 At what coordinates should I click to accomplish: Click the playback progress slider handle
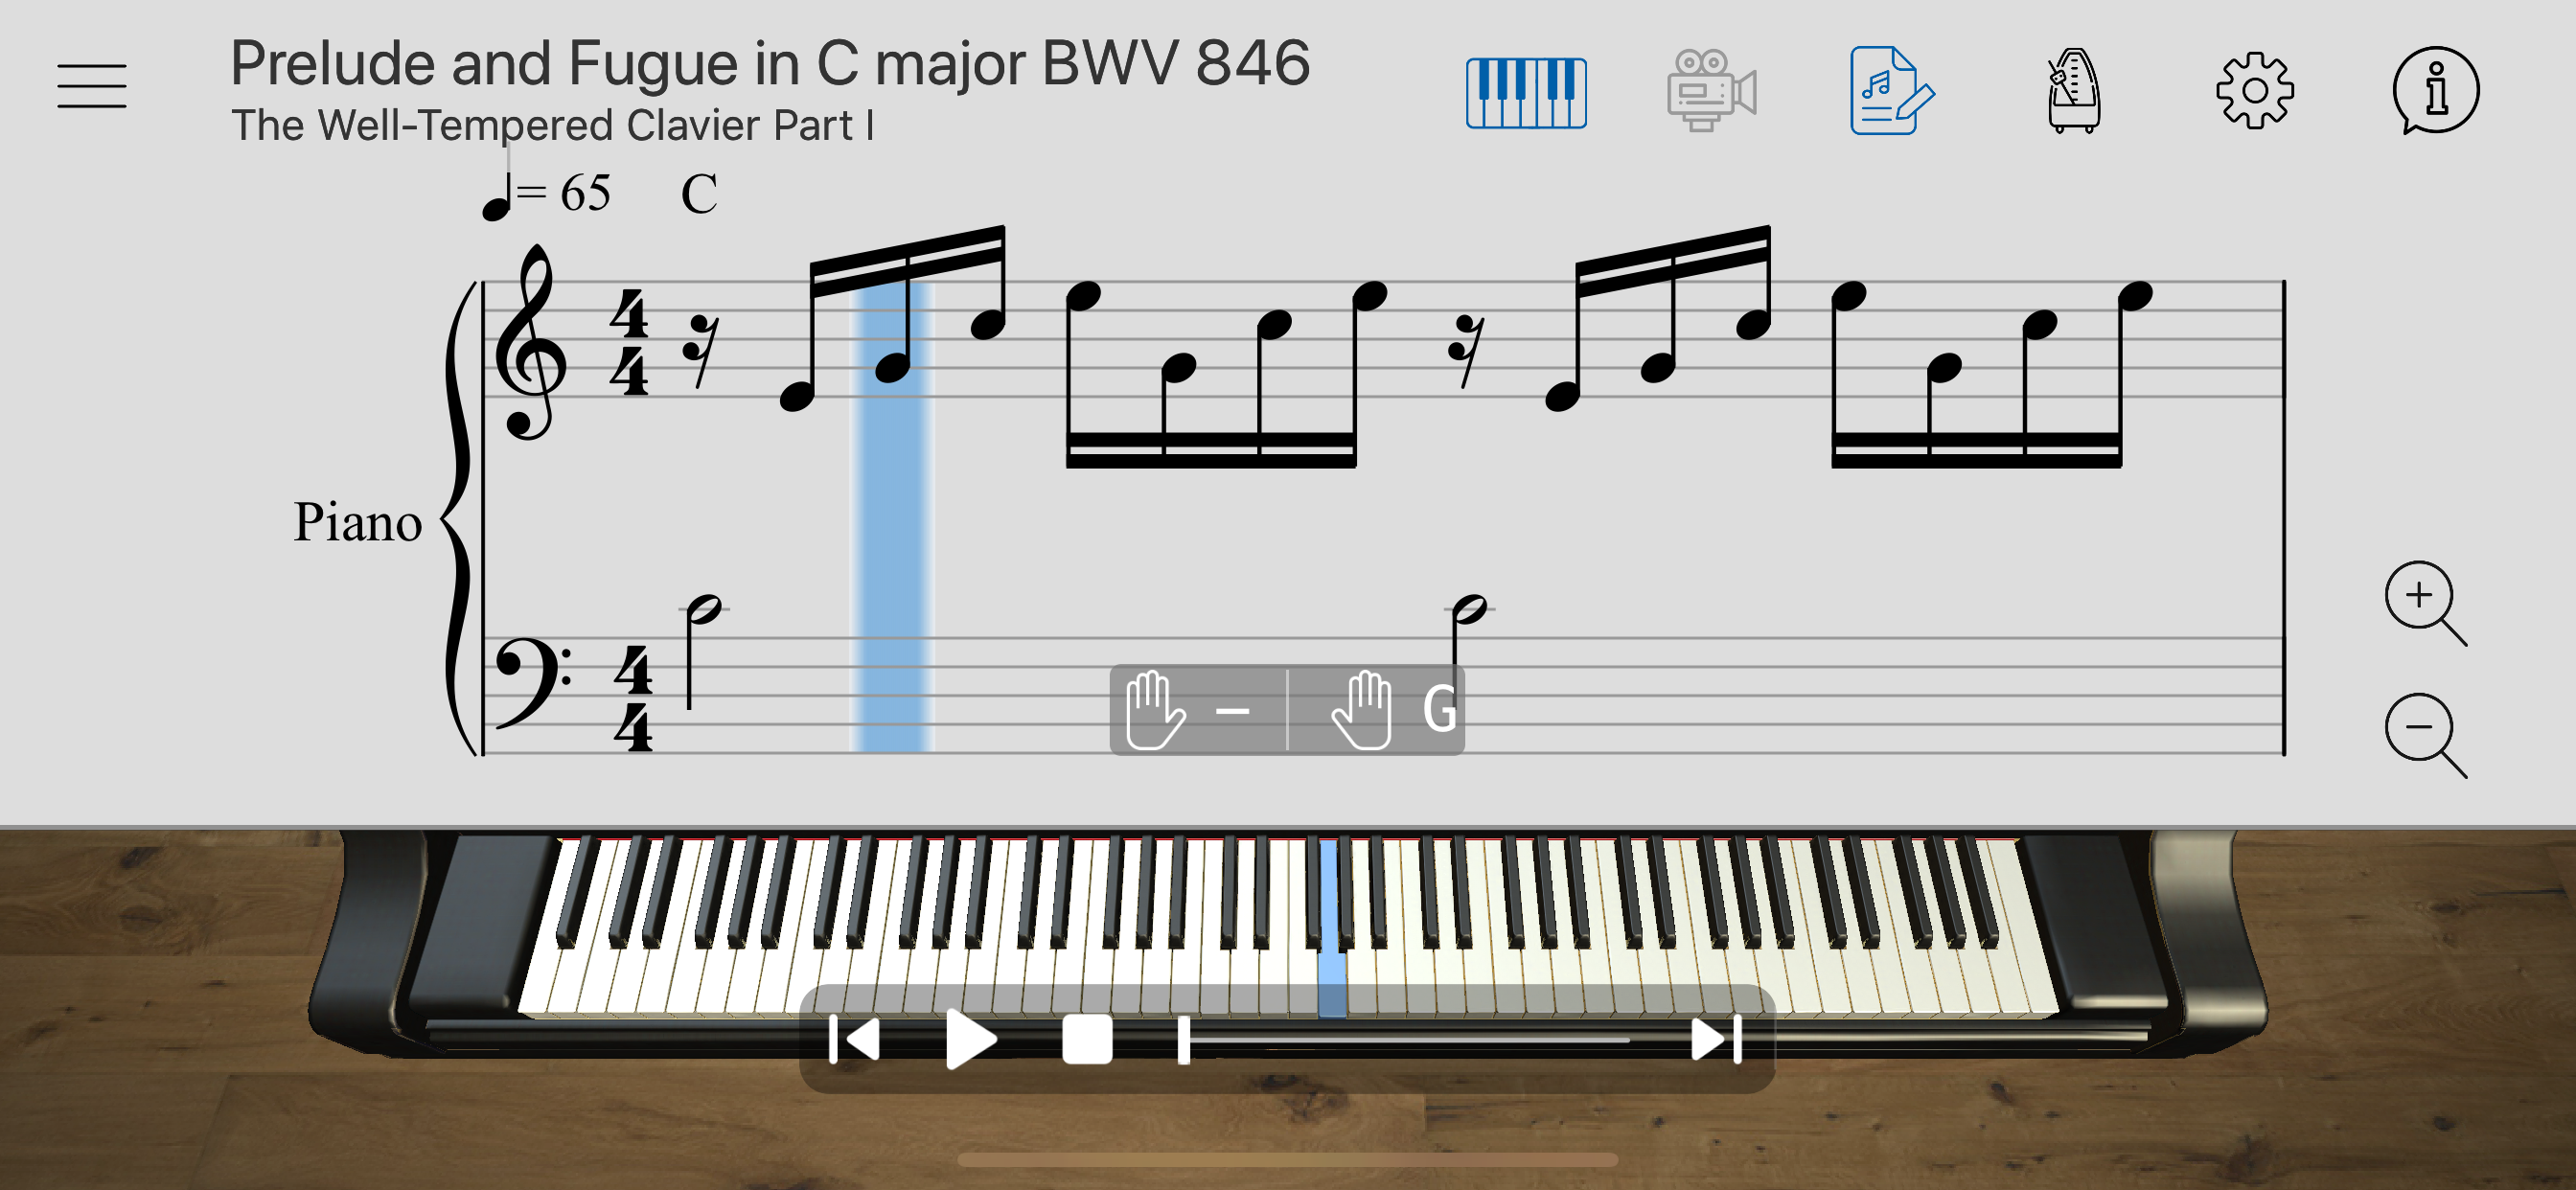(x=1184, y=1040)
